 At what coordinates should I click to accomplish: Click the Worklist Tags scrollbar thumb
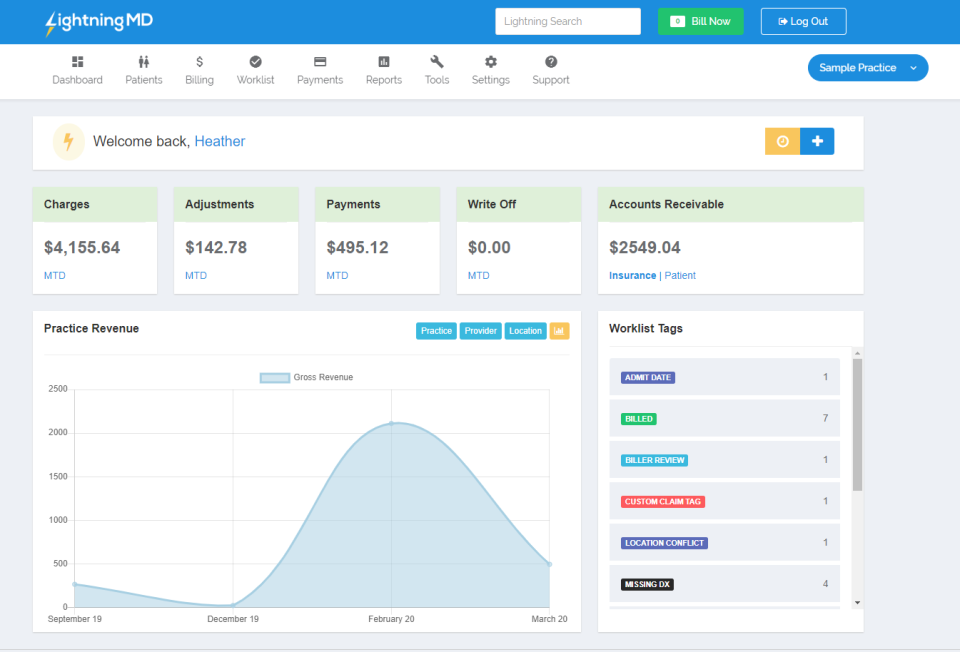tap(857, 425)
